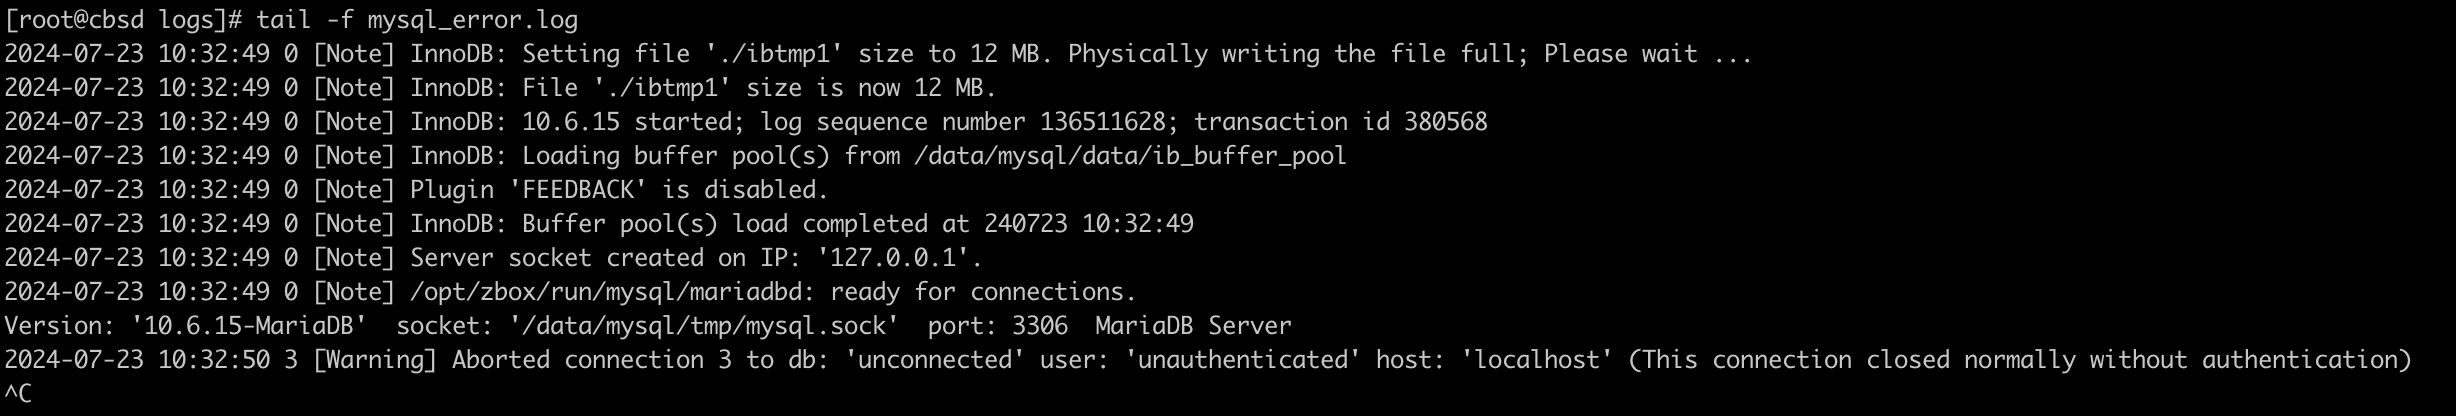Click the transaction id 380568
Image resolution: width=2456 pixels, height=416 pixels.
[x=1445, y=122]
